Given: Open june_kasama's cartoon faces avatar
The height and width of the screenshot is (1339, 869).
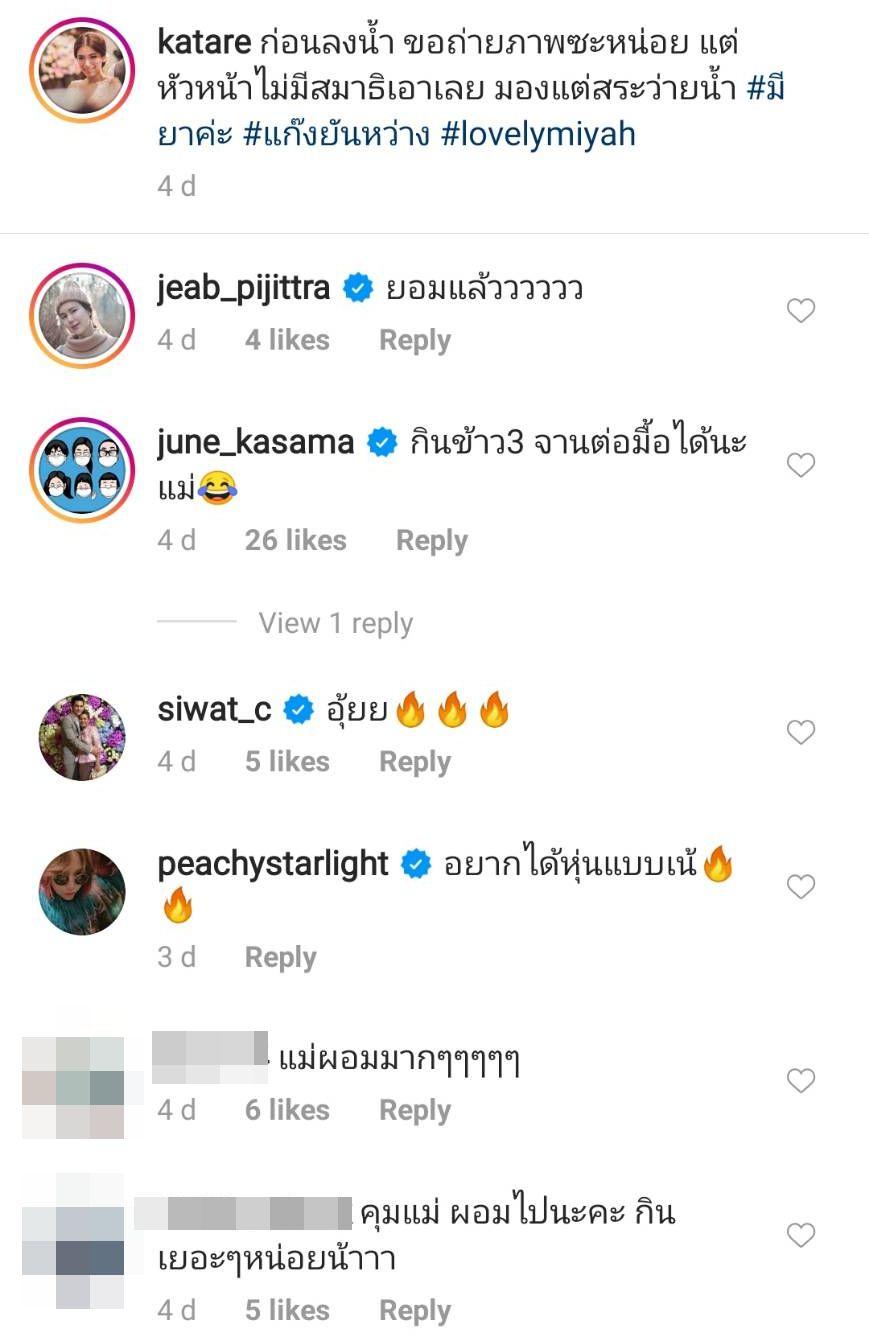Looking at the screenshot, I should [82, 470].
